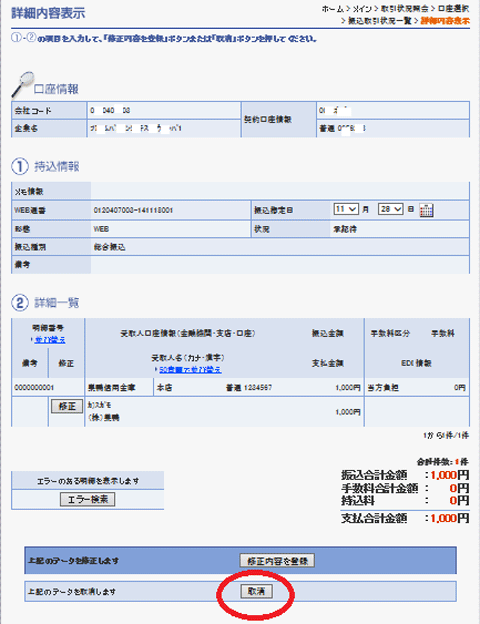Open the calendar date picker icon
This screenshot has width=480, height=624.
[426, 210]
